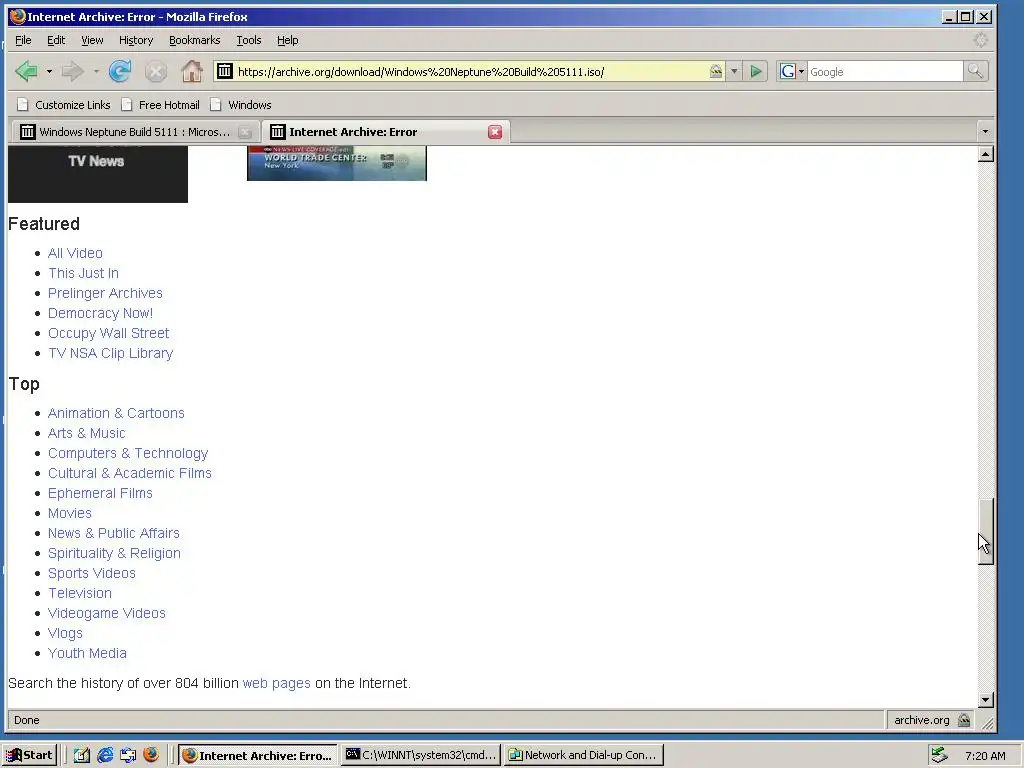Open the Windows Start button
This screenshot has height=768, width=1024.
pos(29,755)
